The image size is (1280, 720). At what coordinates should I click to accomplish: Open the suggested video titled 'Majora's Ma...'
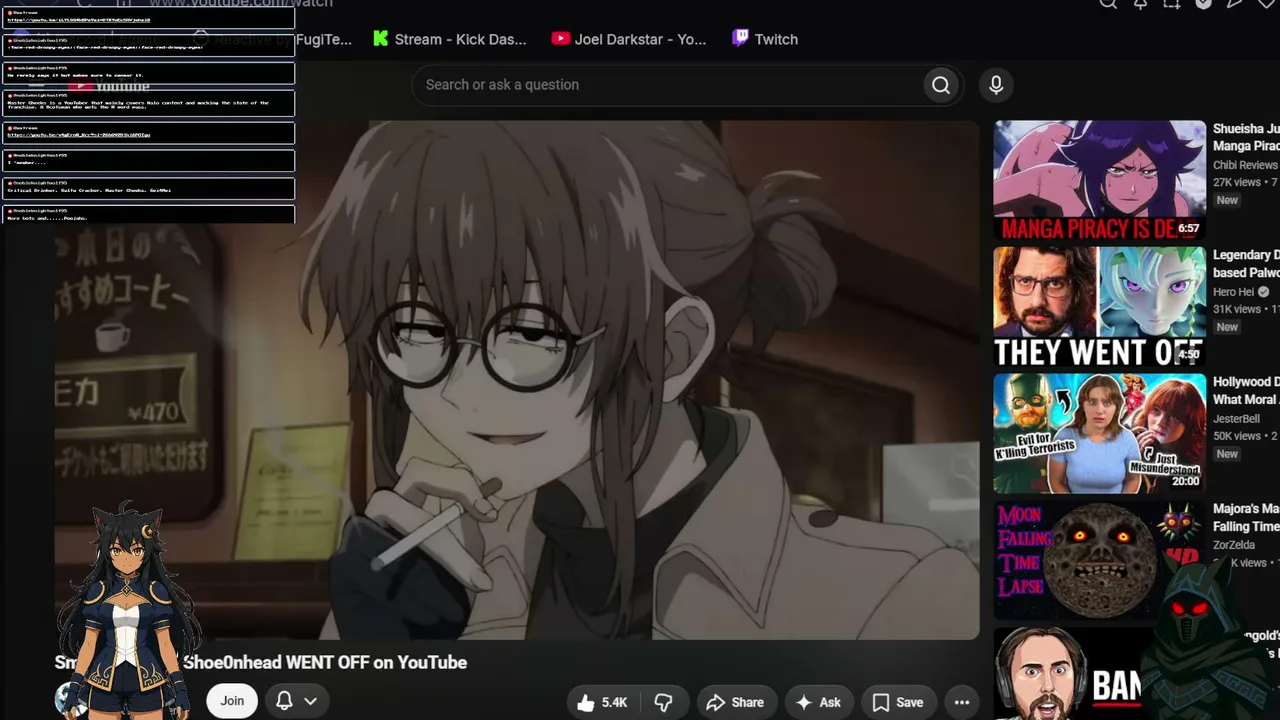pyautogui.click(x=1246, y=518)
